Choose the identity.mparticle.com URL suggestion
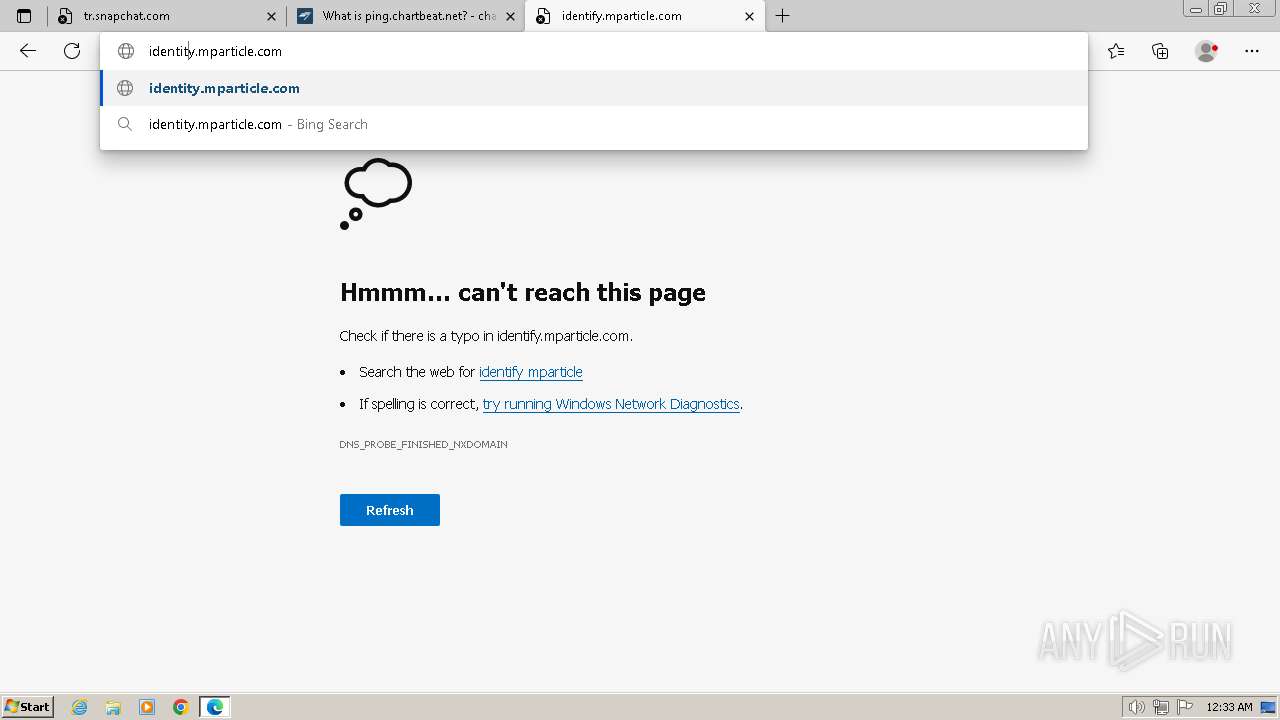Screen dimensions: 1280x720 594,88
